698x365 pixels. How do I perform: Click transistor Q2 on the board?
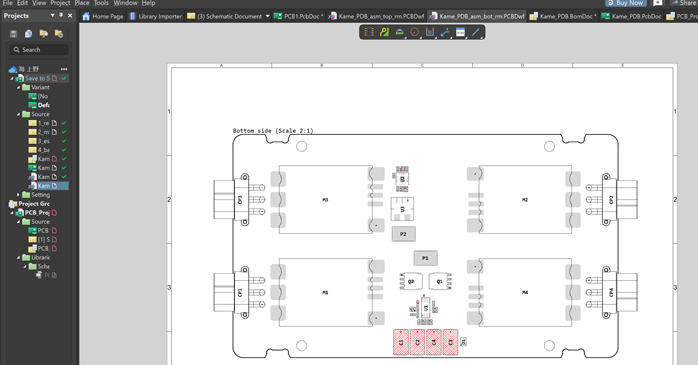(x=411, y=281)
